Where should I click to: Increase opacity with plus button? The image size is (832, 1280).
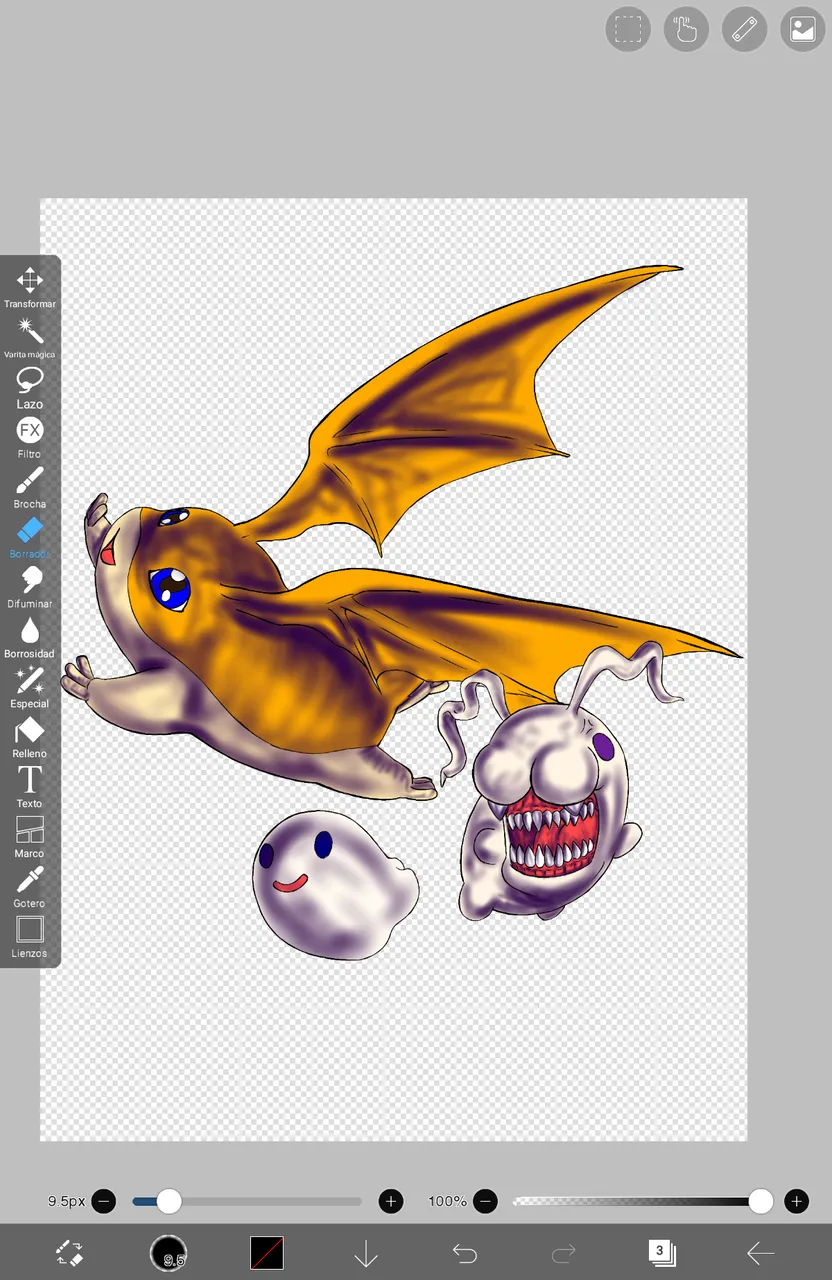point(797,1201)
